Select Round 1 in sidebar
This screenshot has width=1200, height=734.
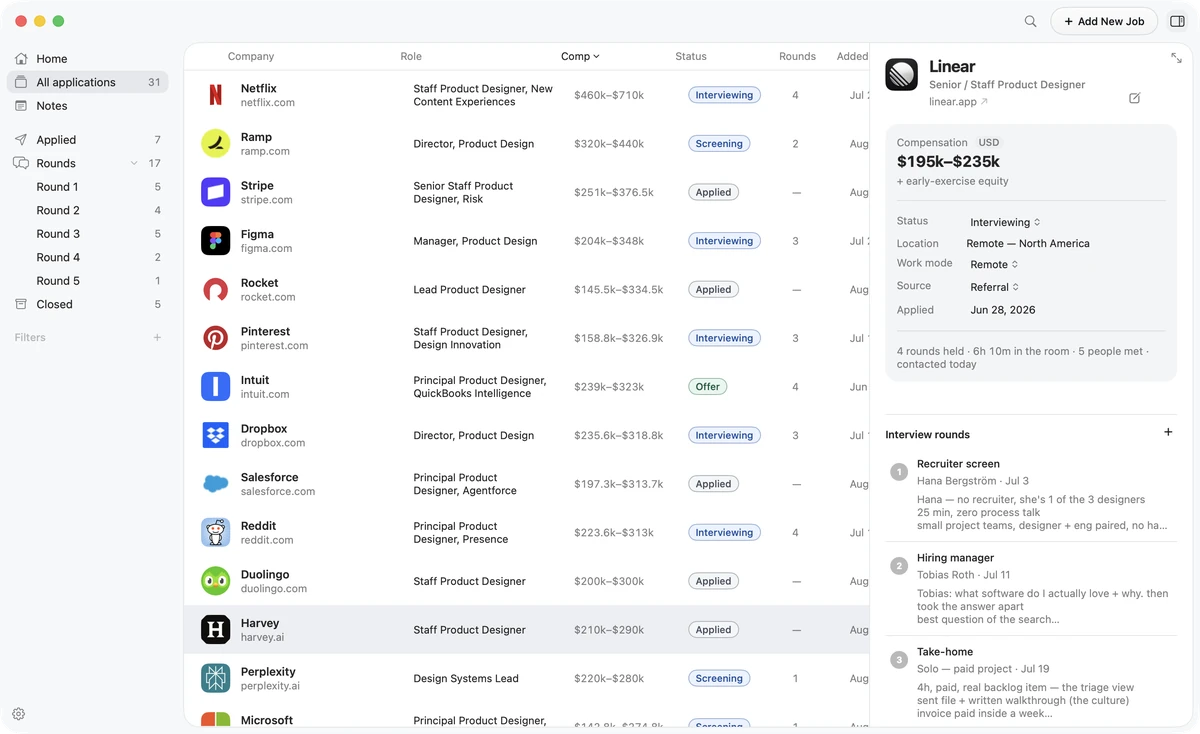pyautogui.click(x=88, y=187)
